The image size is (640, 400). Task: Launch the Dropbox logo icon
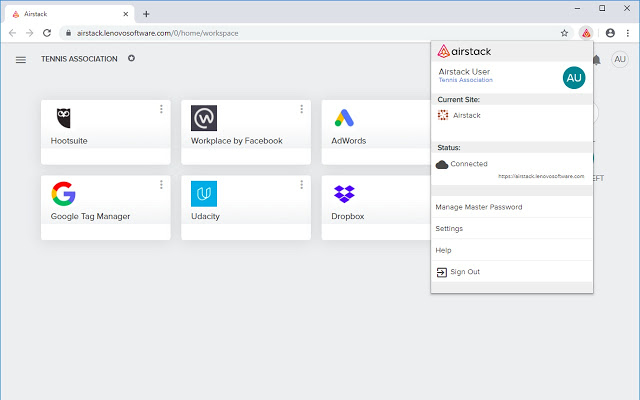[344, 193]
